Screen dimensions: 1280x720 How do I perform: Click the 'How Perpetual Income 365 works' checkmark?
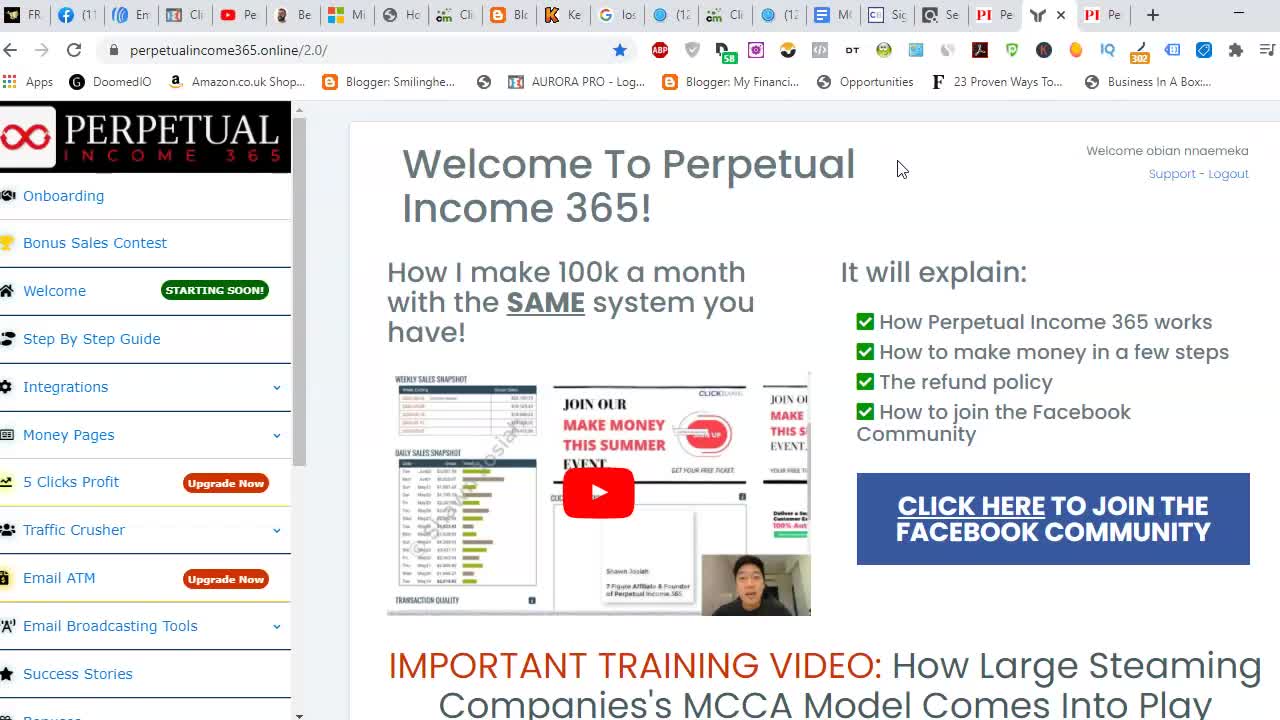pyautogui.click(x=865, y=322)
